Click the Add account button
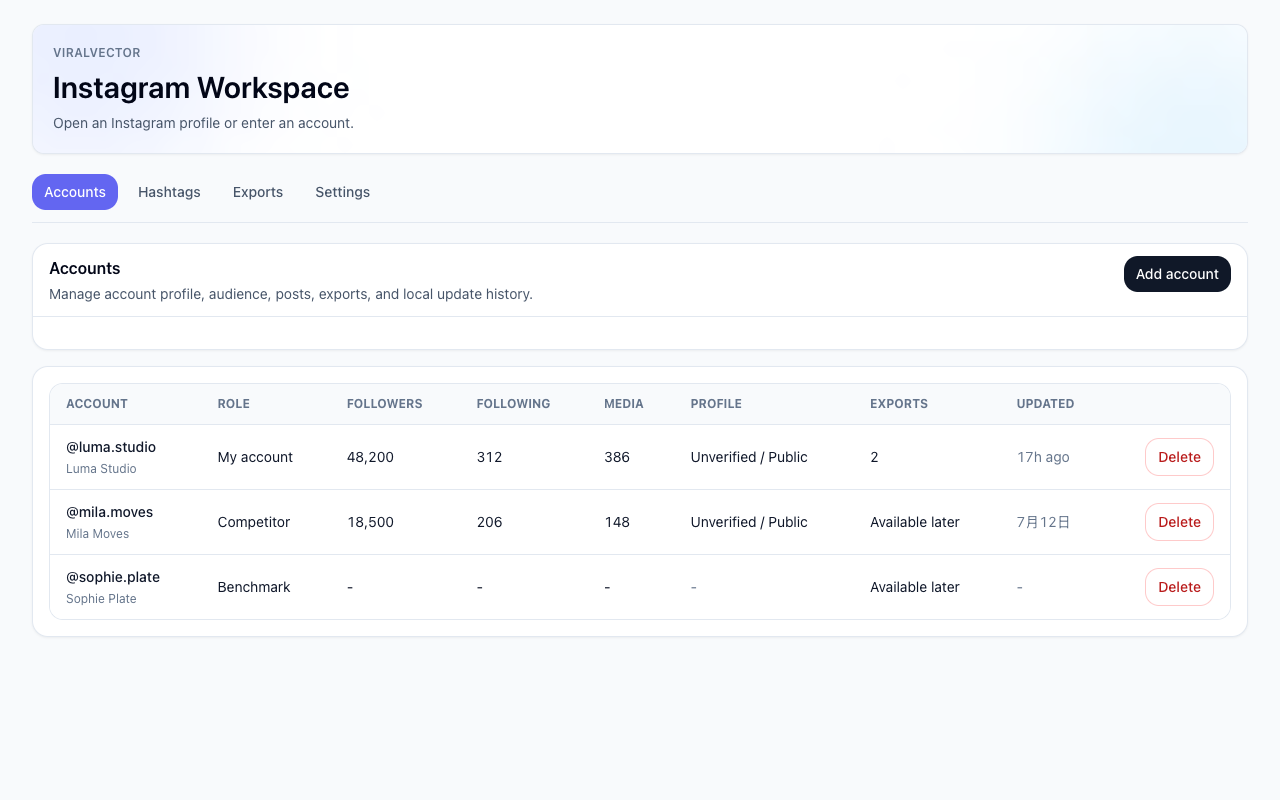This screenshot has height=800, width=1280. click(1177, 274)
